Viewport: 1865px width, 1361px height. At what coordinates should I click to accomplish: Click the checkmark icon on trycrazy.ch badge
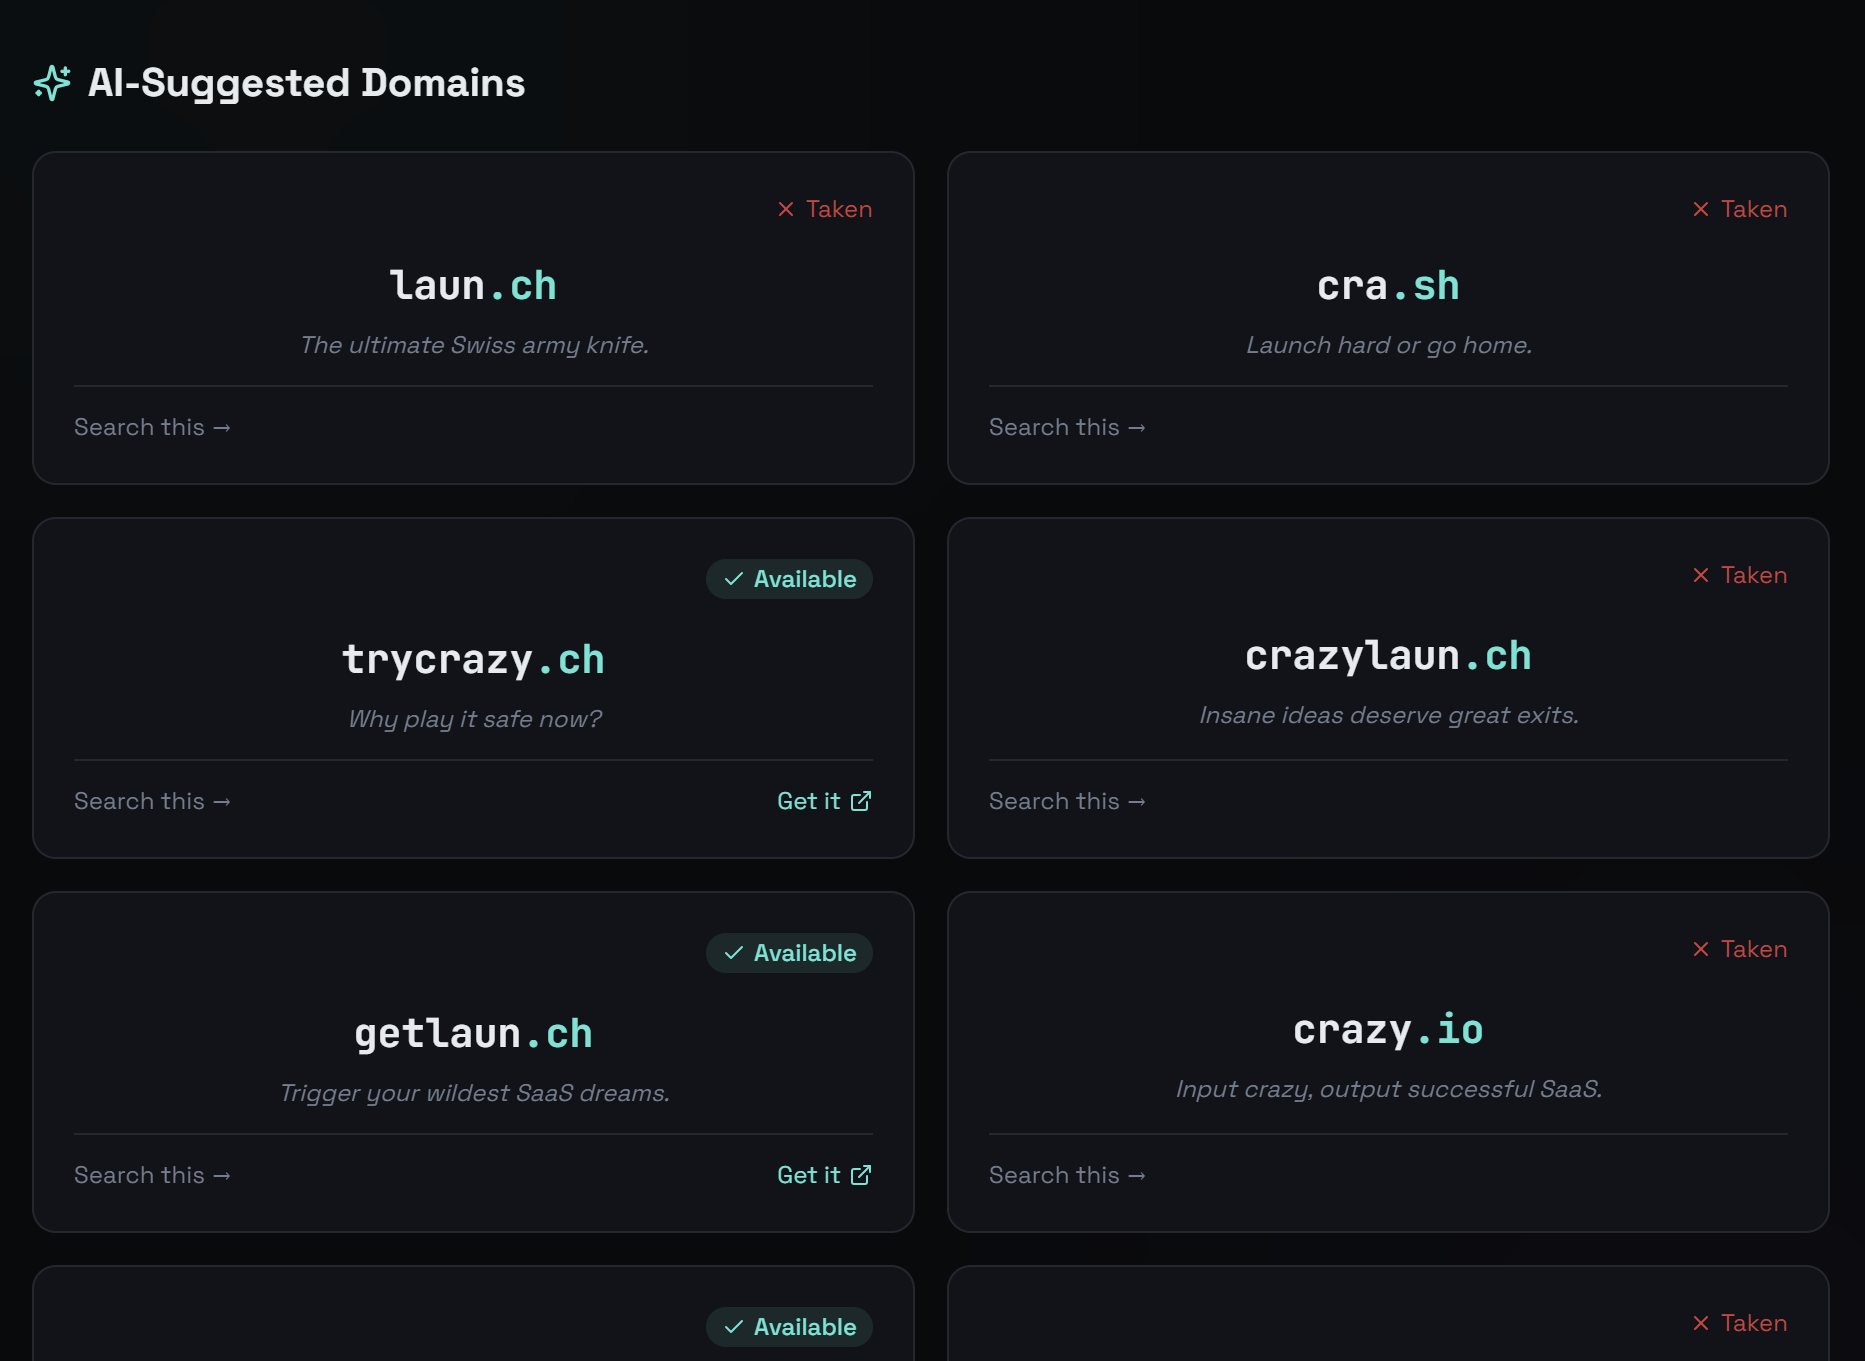(734, 579)
